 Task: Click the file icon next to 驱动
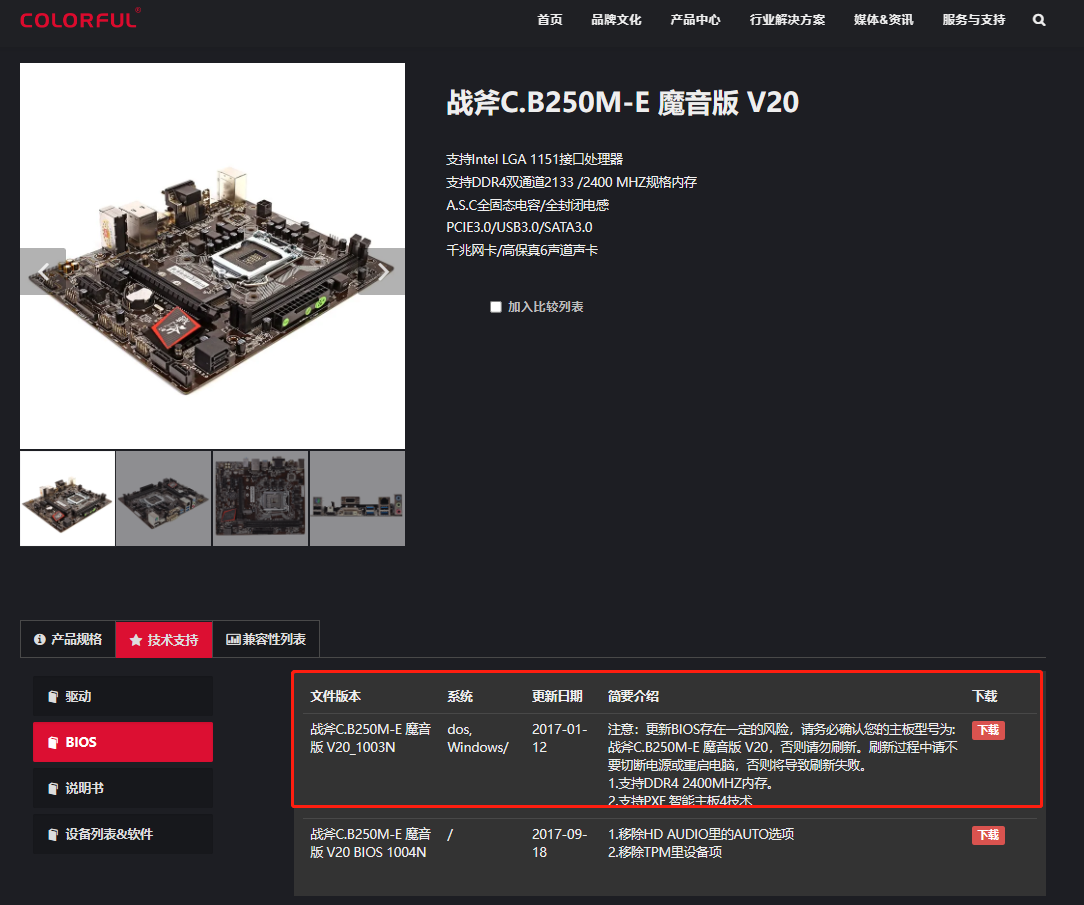tap(53, 696)
